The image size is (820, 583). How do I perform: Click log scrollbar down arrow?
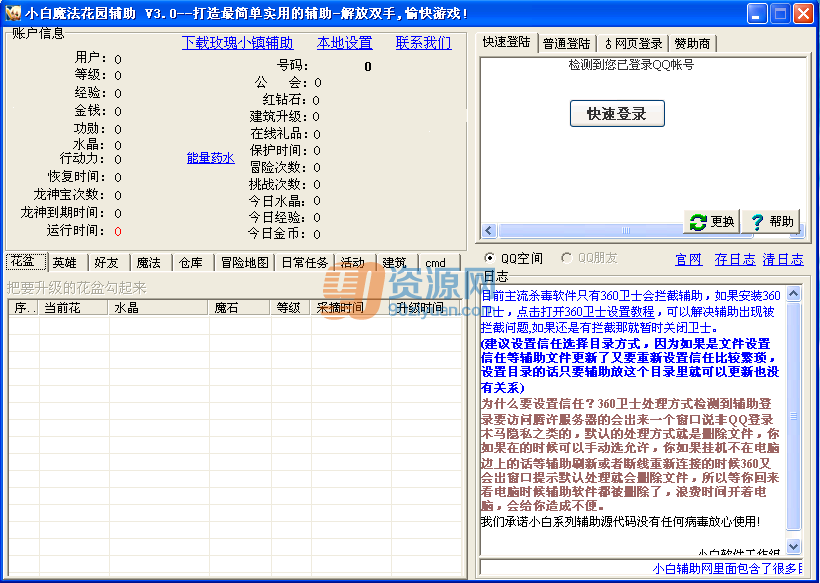(x=793, y=546)
